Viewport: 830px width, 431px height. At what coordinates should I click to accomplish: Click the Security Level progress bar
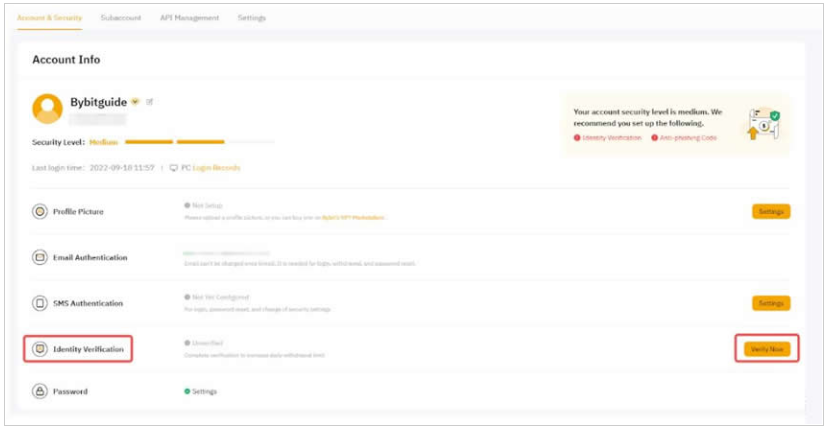tap(198, 142)
